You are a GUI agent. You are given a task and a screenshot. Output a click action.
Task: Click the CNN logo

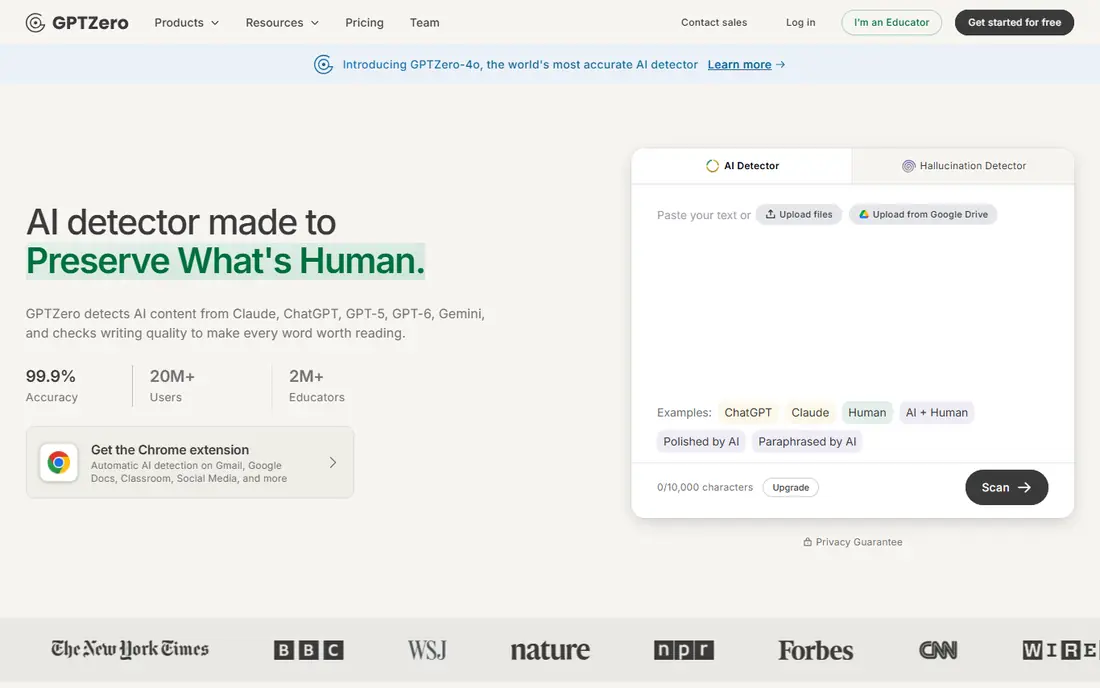(x=938, y=650)
